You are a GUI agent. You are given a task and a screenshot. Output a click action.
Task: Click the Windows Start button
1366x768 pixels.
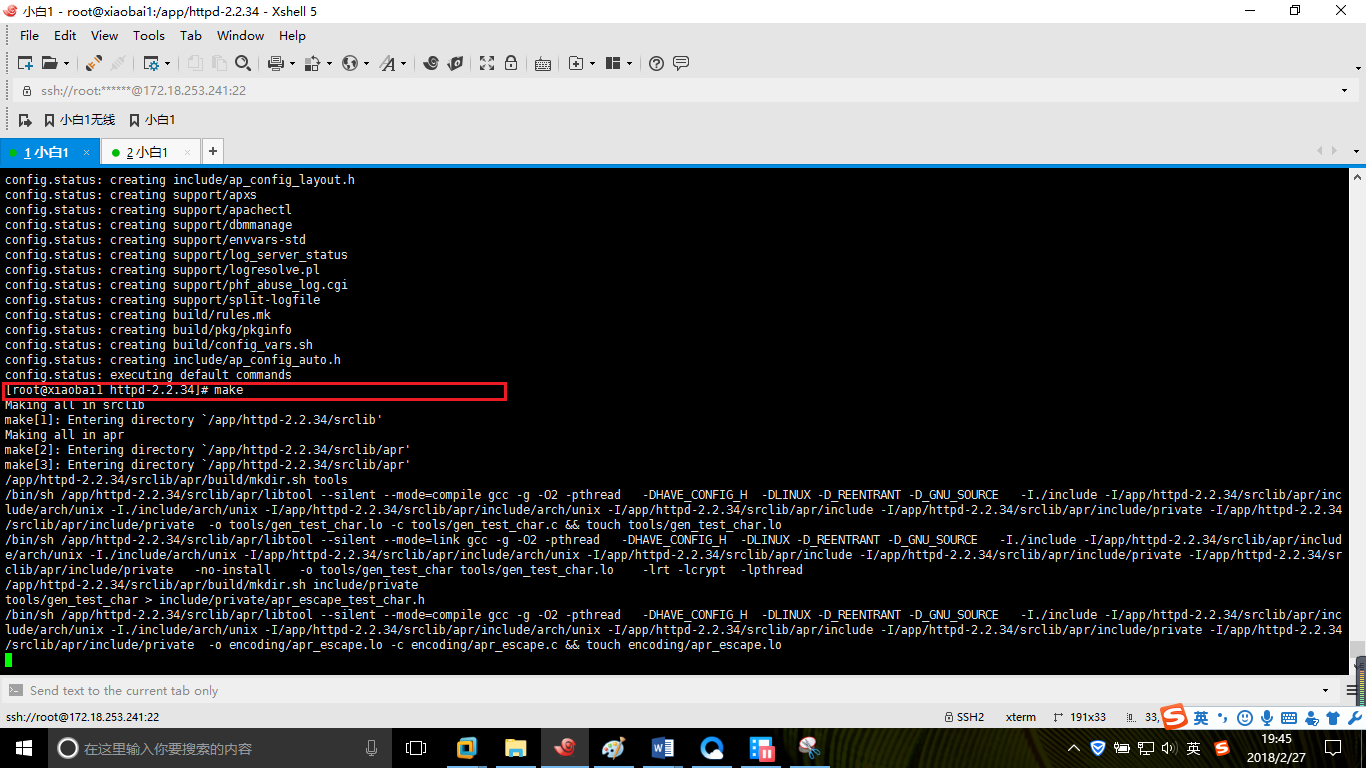24,748
